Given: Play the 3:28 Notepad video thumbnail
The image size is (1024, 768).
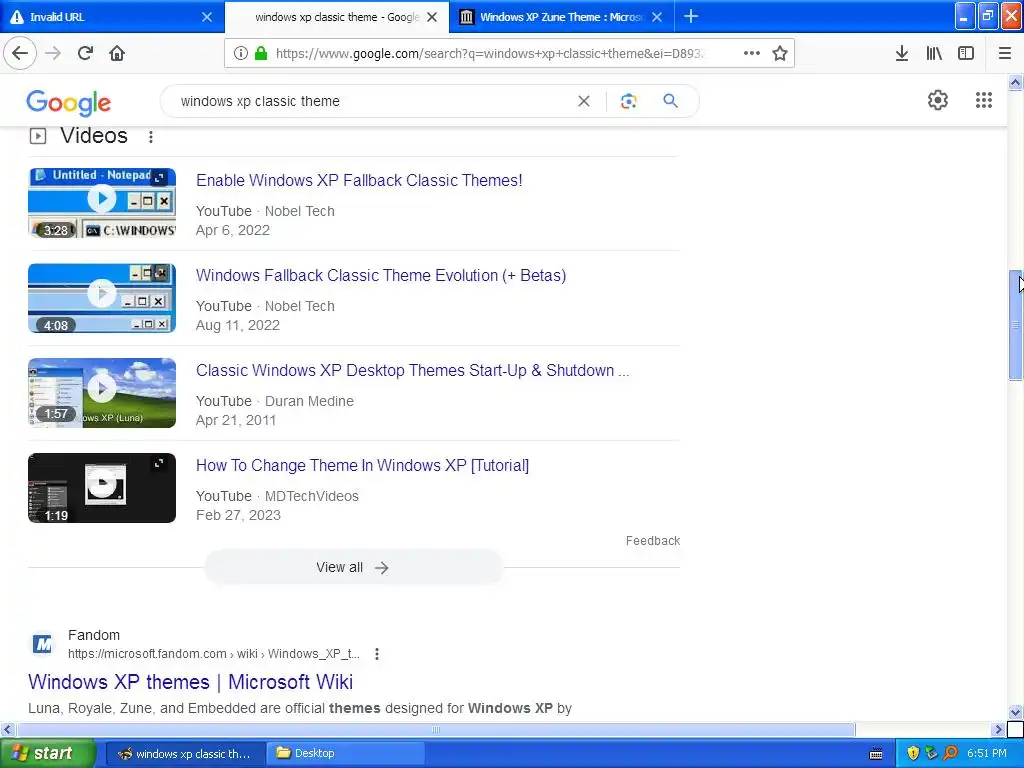Looking at the screenshot, I should click(x=102, y=203).
